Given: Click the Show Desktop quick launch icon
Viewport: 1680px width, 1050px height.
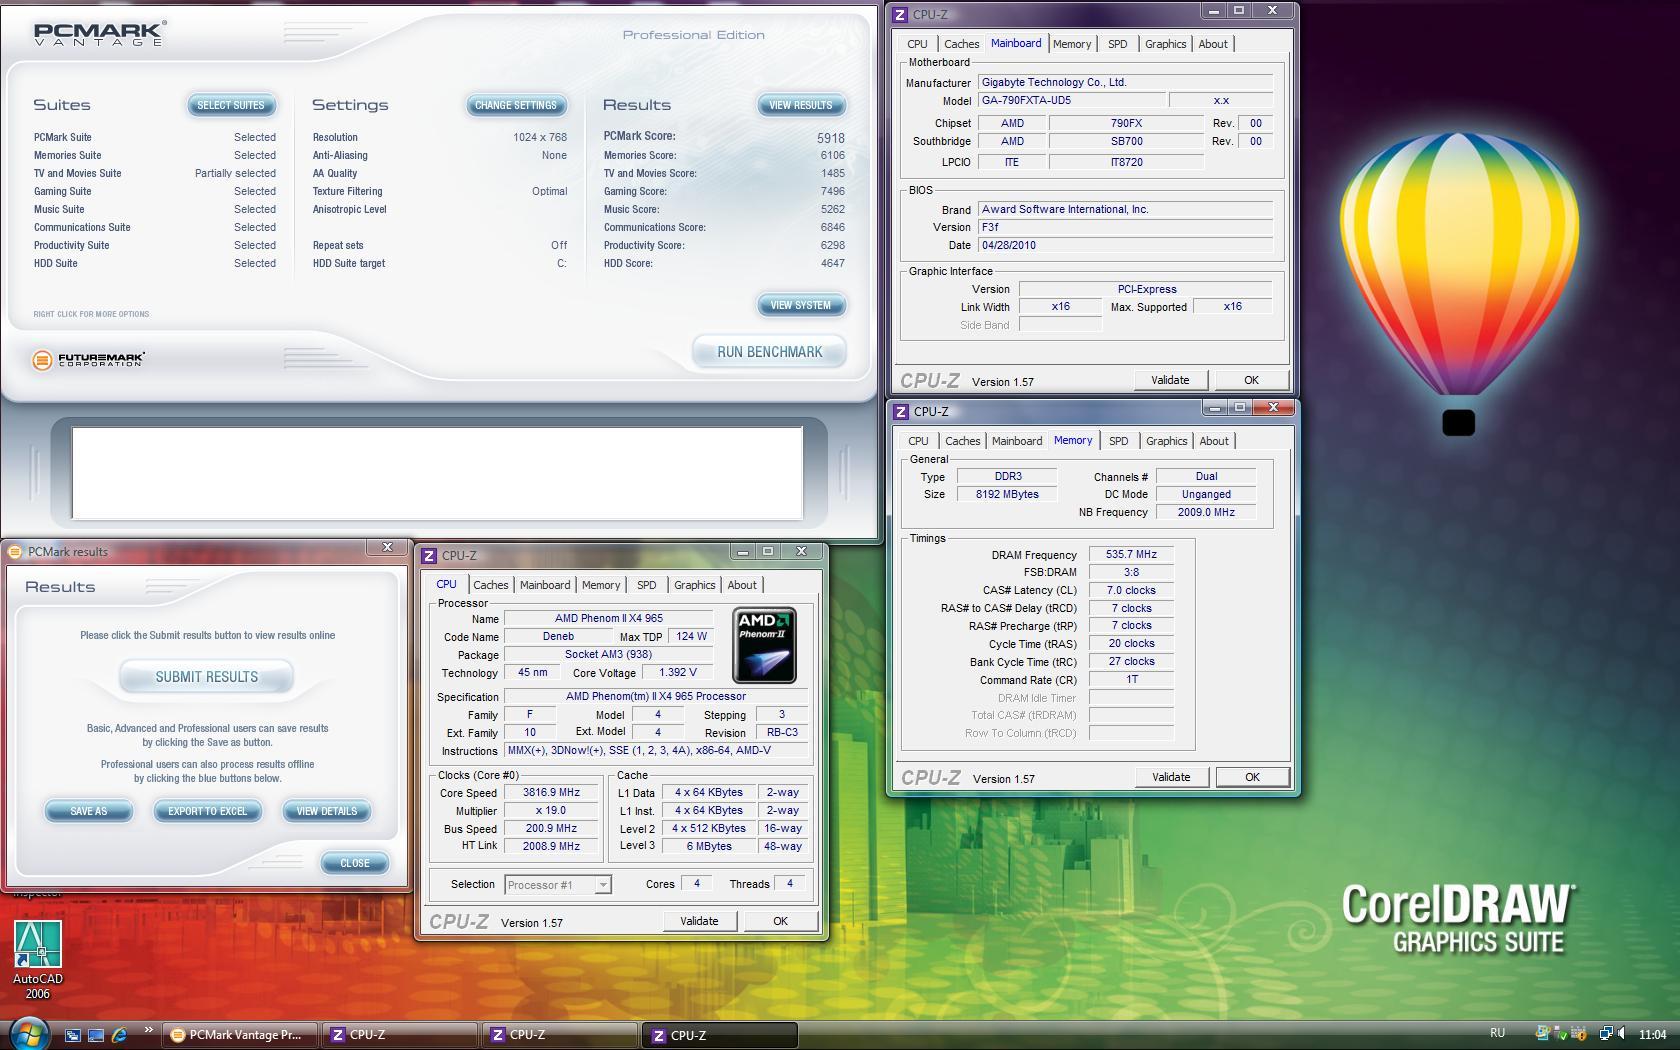Looking at the screenshot, I should 96,1035.
